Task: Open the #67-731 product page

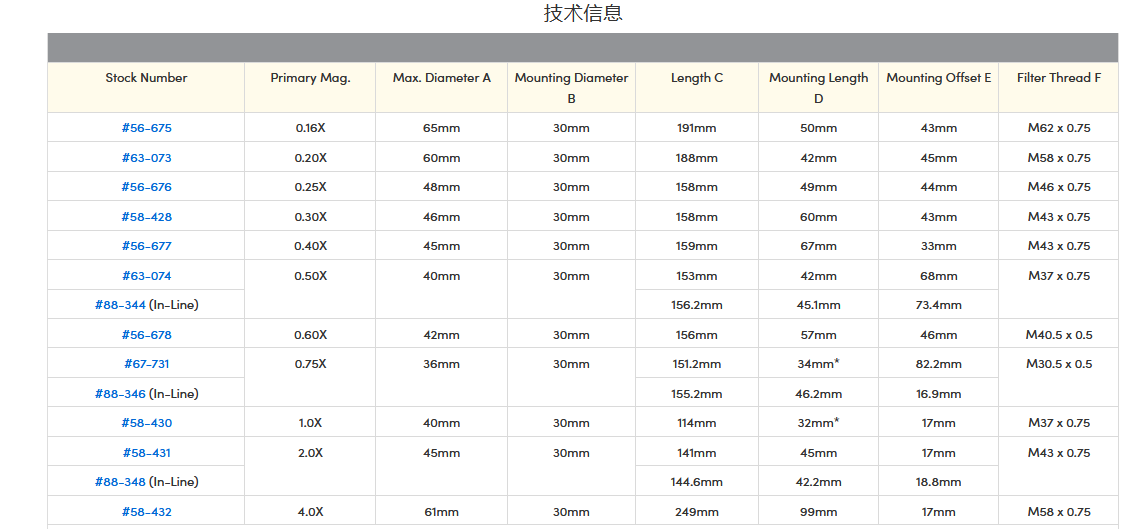Action: [146, 364]
